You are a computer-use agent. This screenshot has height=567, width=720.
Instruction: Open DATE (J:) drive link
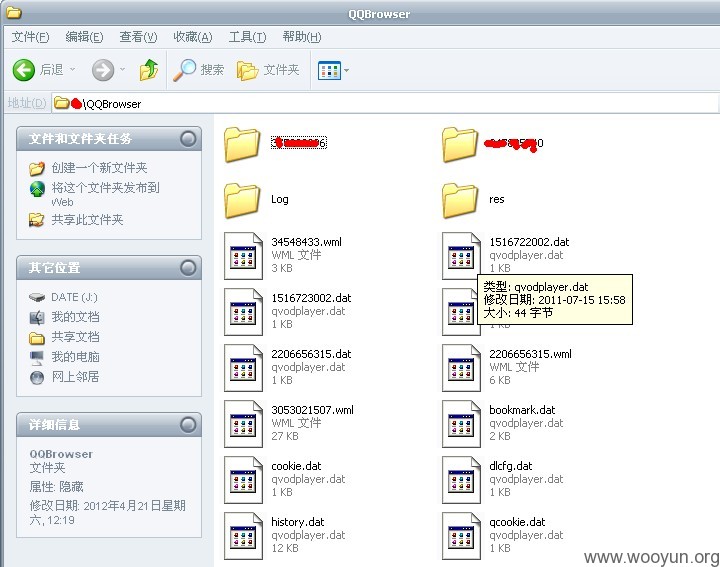coord(74,297)
